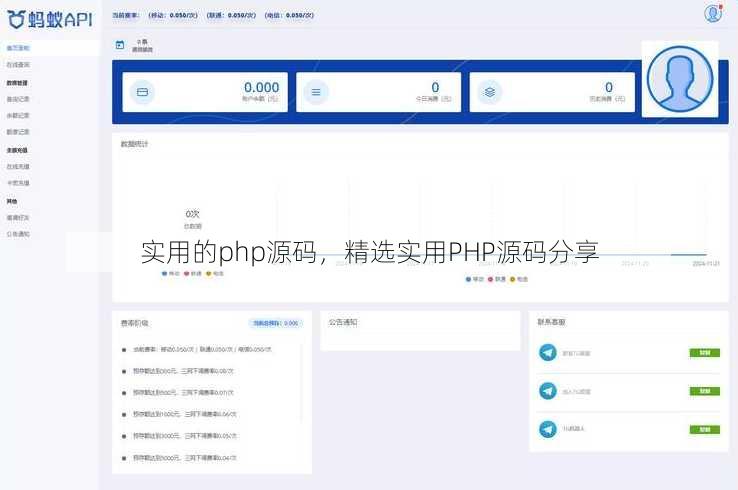The width and height of the screenshot is (738, 490).
Task: Toggle 移动 series in the line chart legend
Action: click(474, 279)
